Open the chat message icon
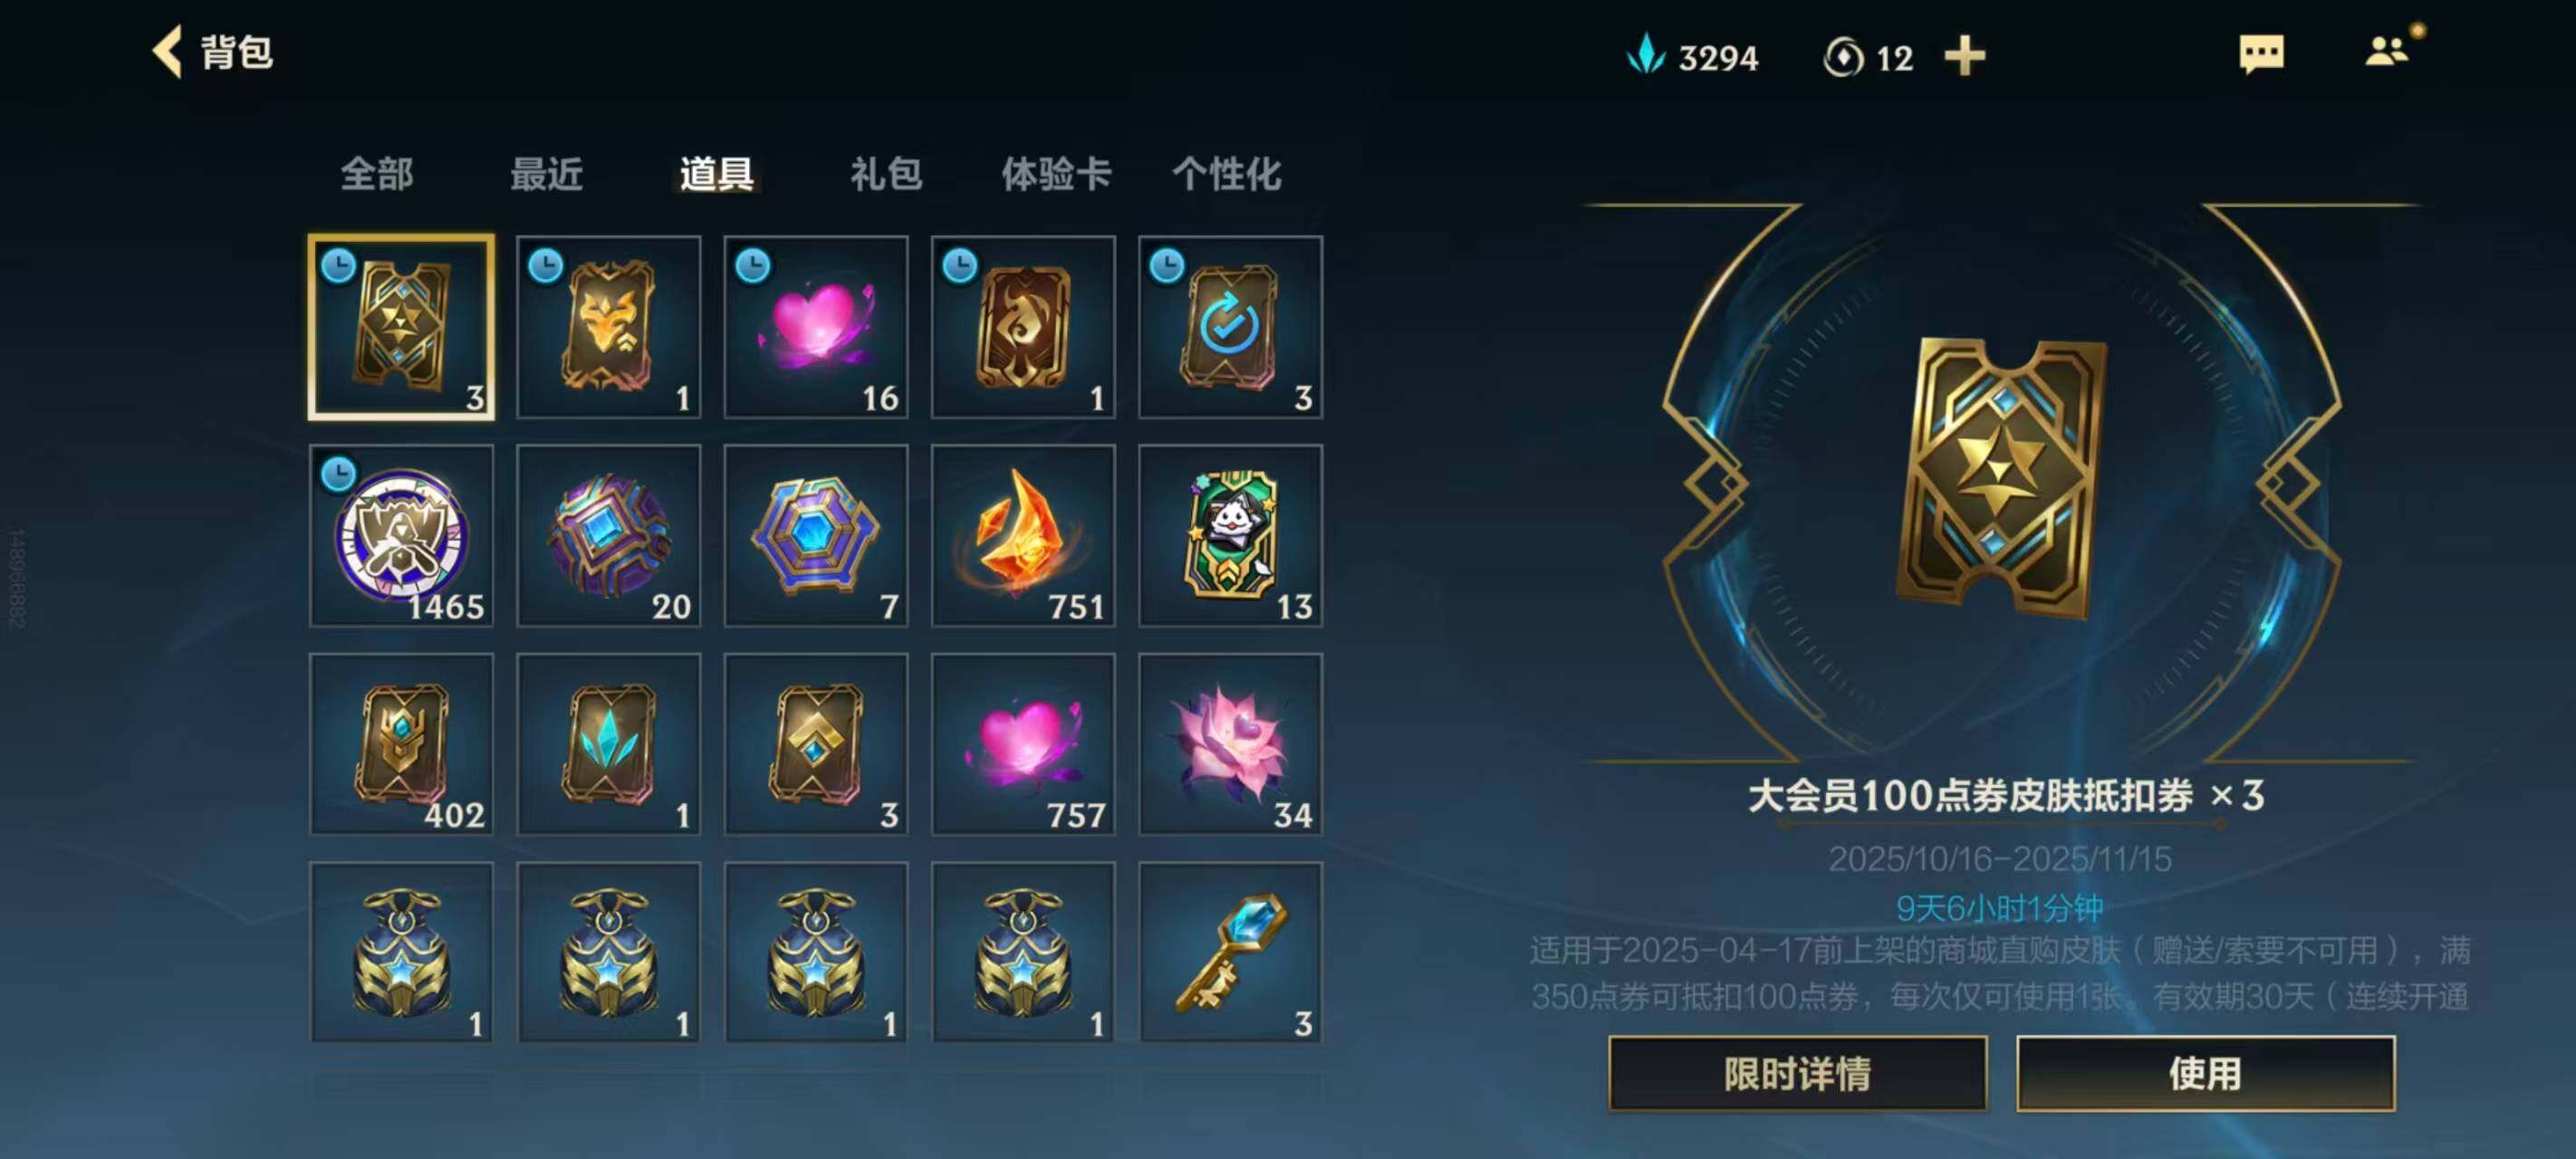The width and height of the screenshot is (2576, 1159). (2261, 54)
